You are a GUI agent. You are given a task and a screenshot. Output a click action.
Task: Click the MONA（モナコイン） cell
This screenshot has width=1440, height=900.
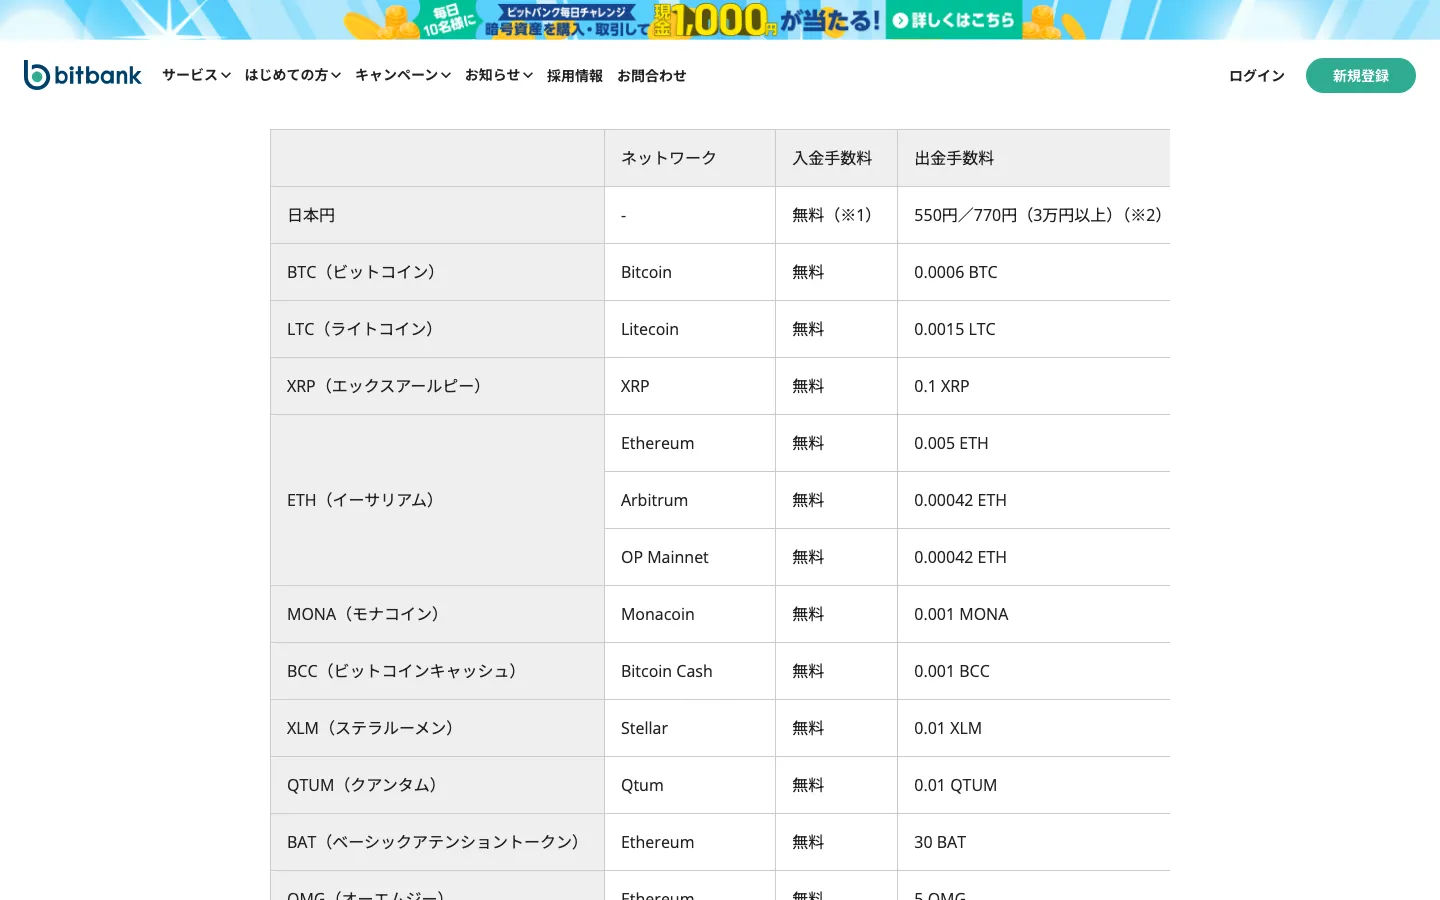[x=437, y=614]
